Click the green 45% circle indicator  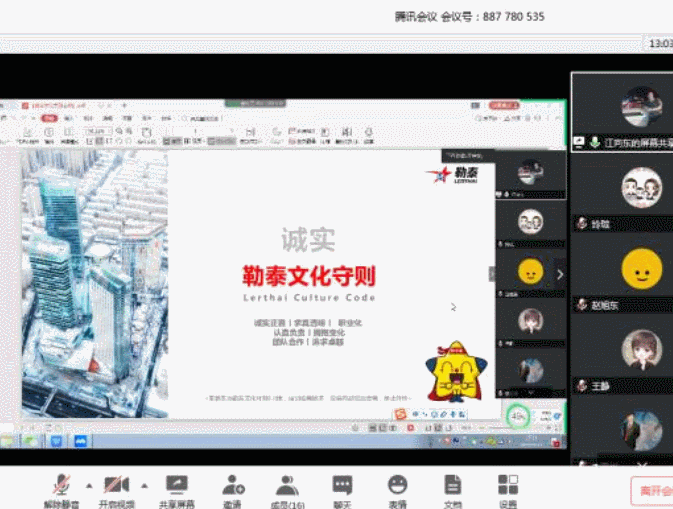(518, 416)
